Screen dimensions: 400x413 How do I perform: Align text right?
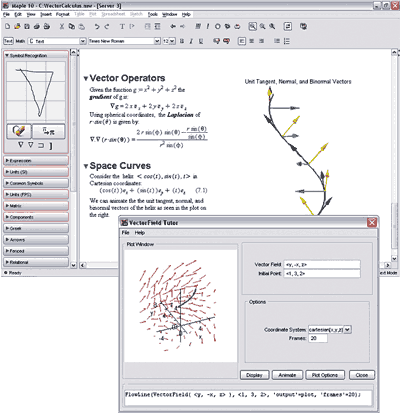coord(262,41)
